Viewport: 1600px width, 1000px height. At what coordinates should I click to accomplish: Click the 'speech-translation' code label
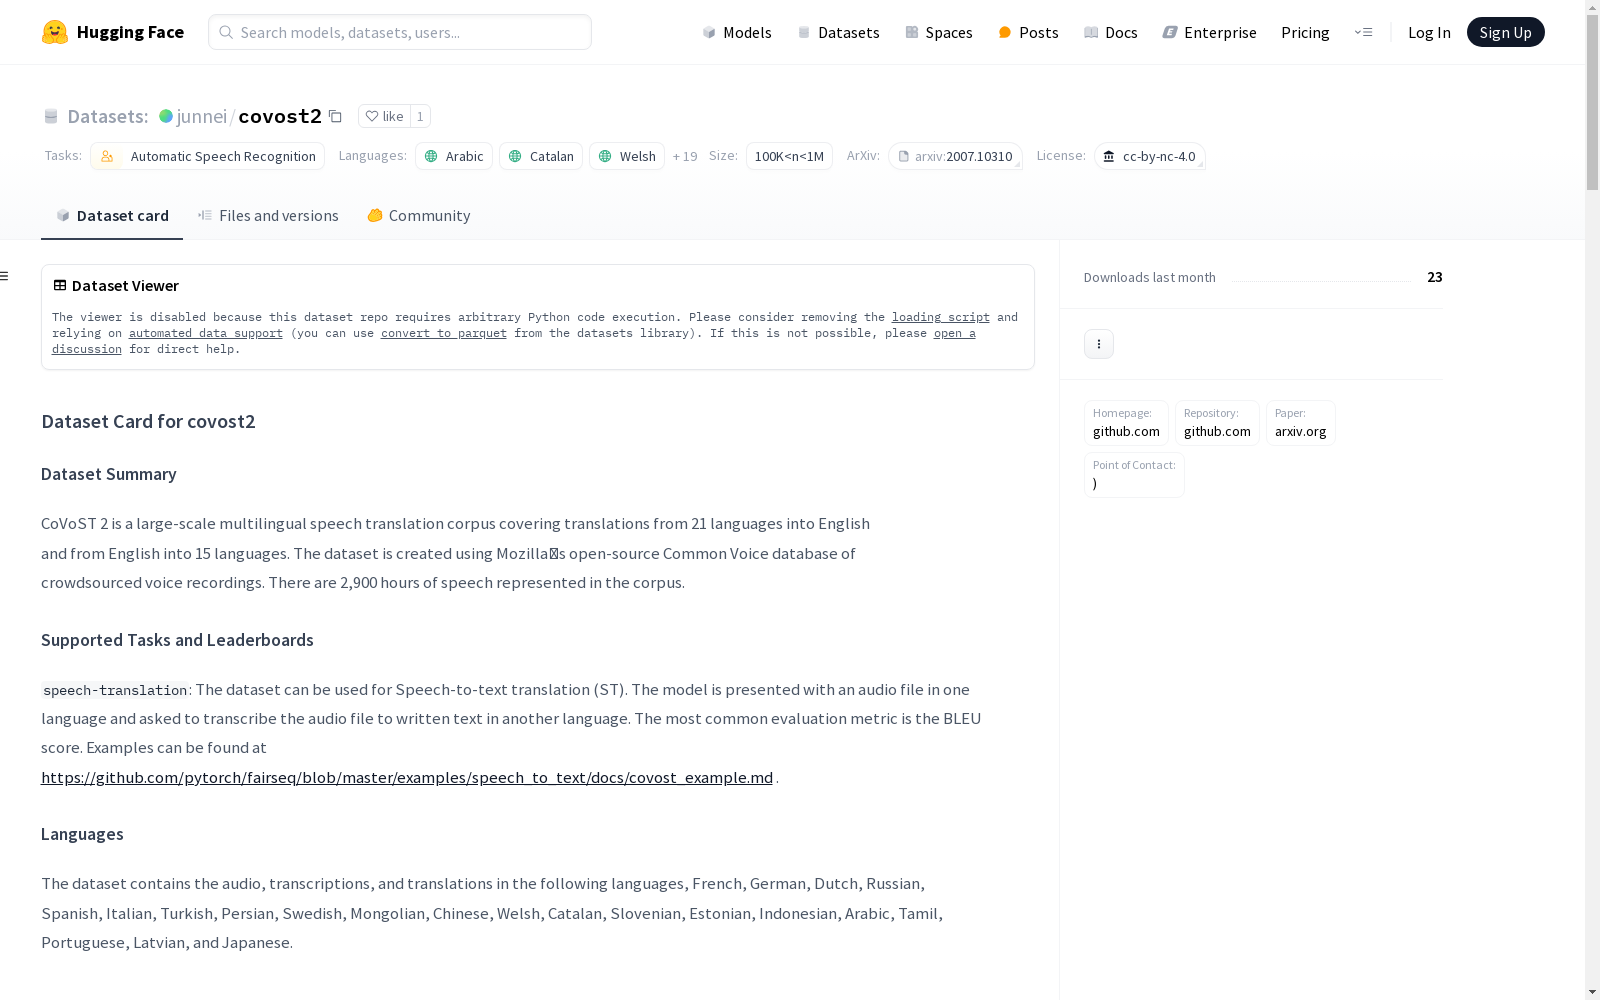point(115,690)
